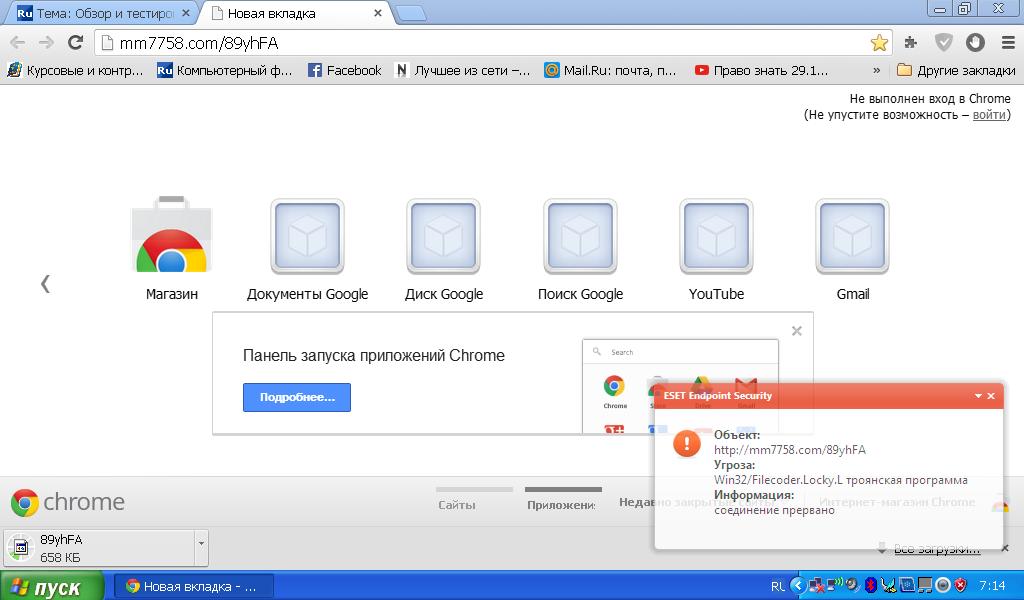1024x600 pixels.
Task: Click the disconnected network tray icon
Action: coord(816,586)
